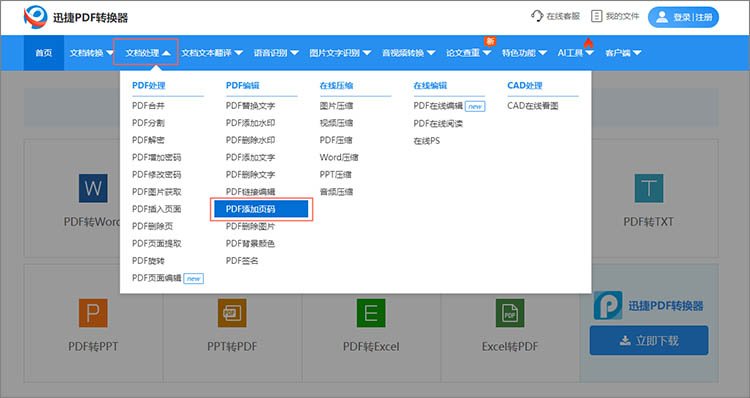Click 我的文件 link text
The height and width of the screenshot is (398, 750).
point(622,16)
